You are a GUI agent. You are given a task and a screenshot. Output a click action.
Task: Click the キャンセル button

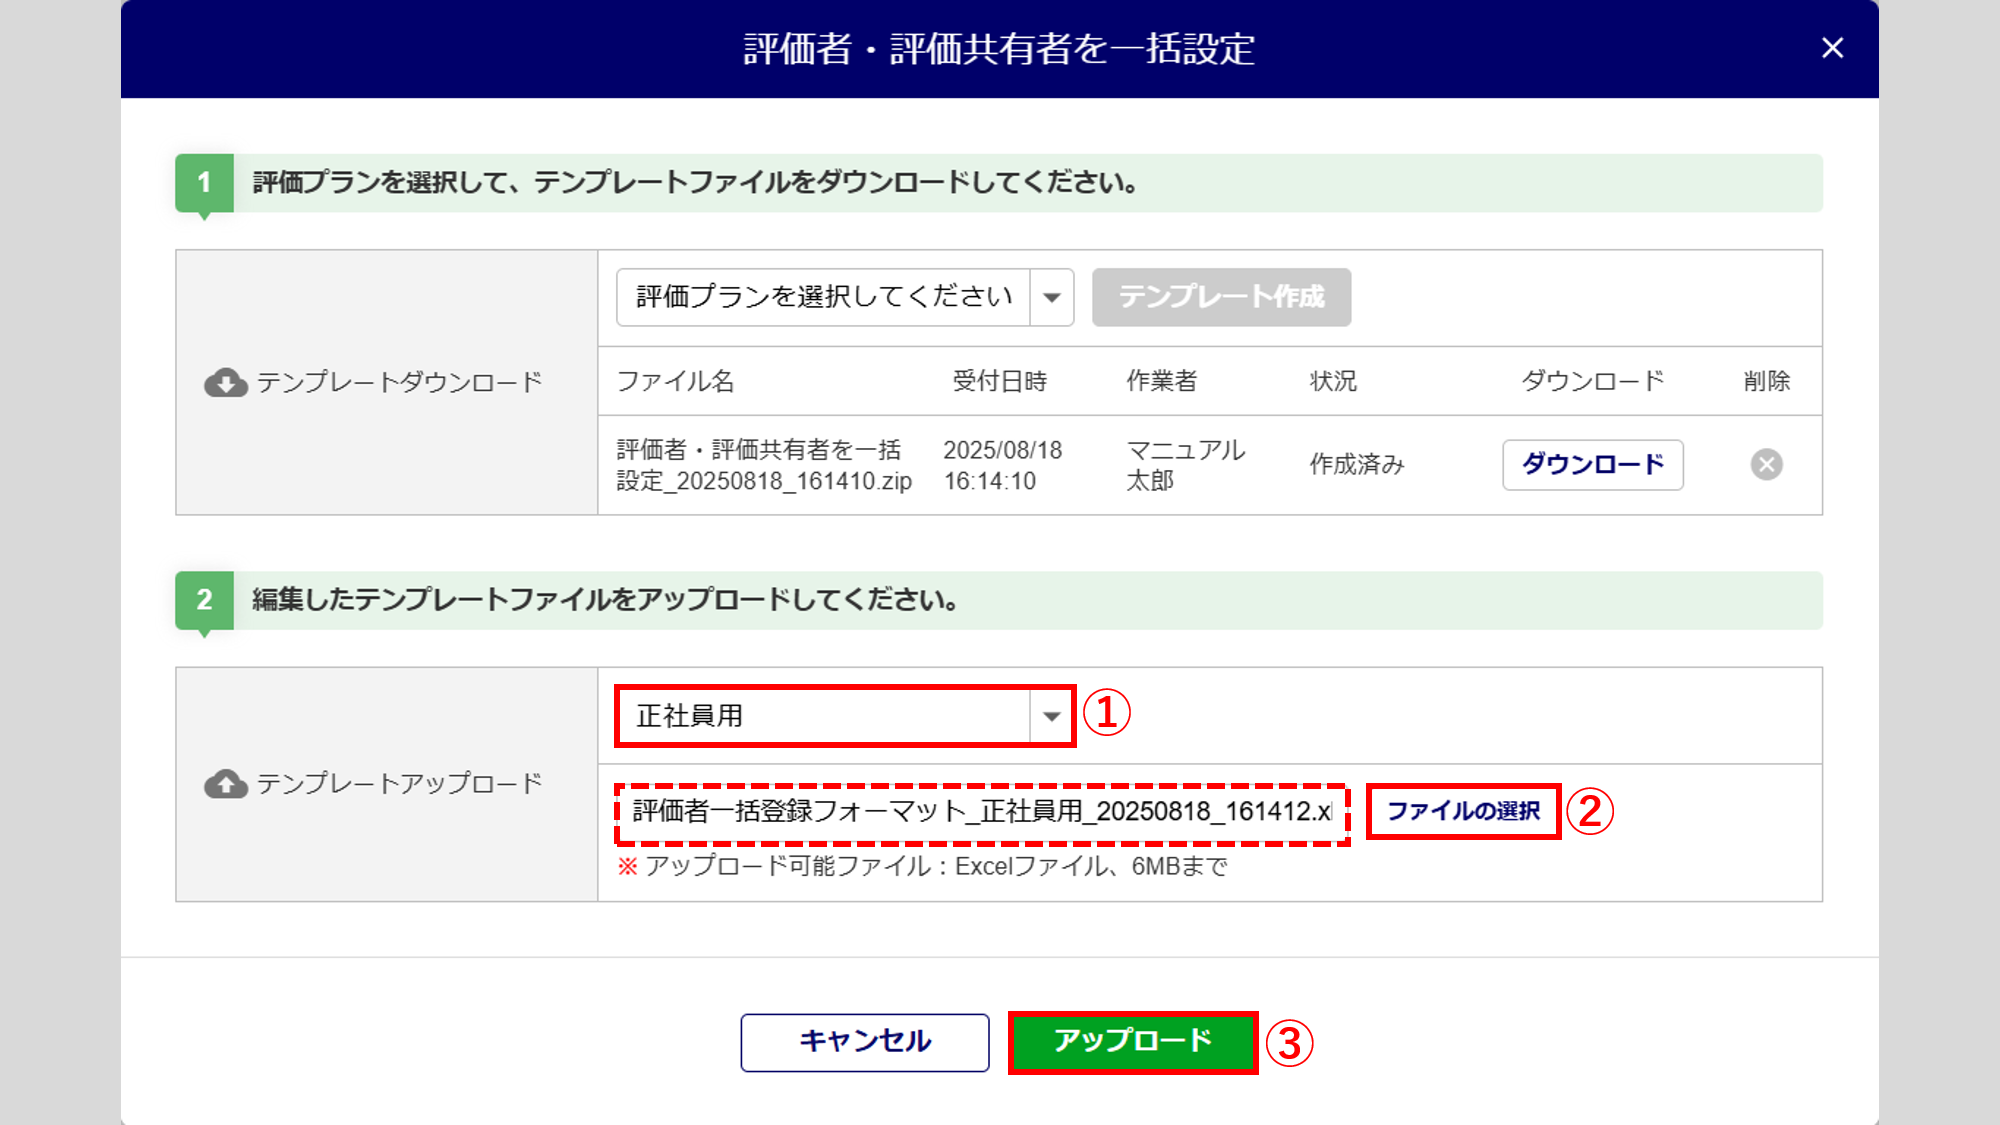pos(865,1042)
